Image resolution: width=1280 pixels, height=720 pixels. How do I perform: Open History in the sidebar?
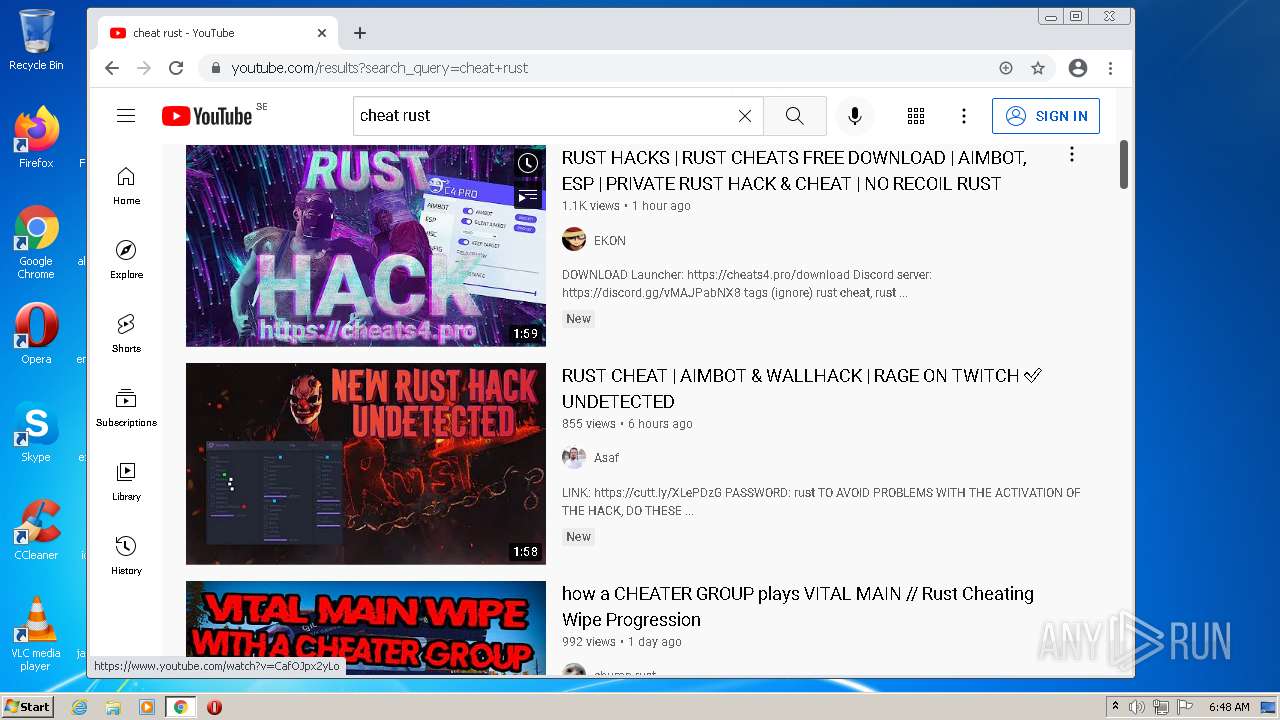[126, 556]
